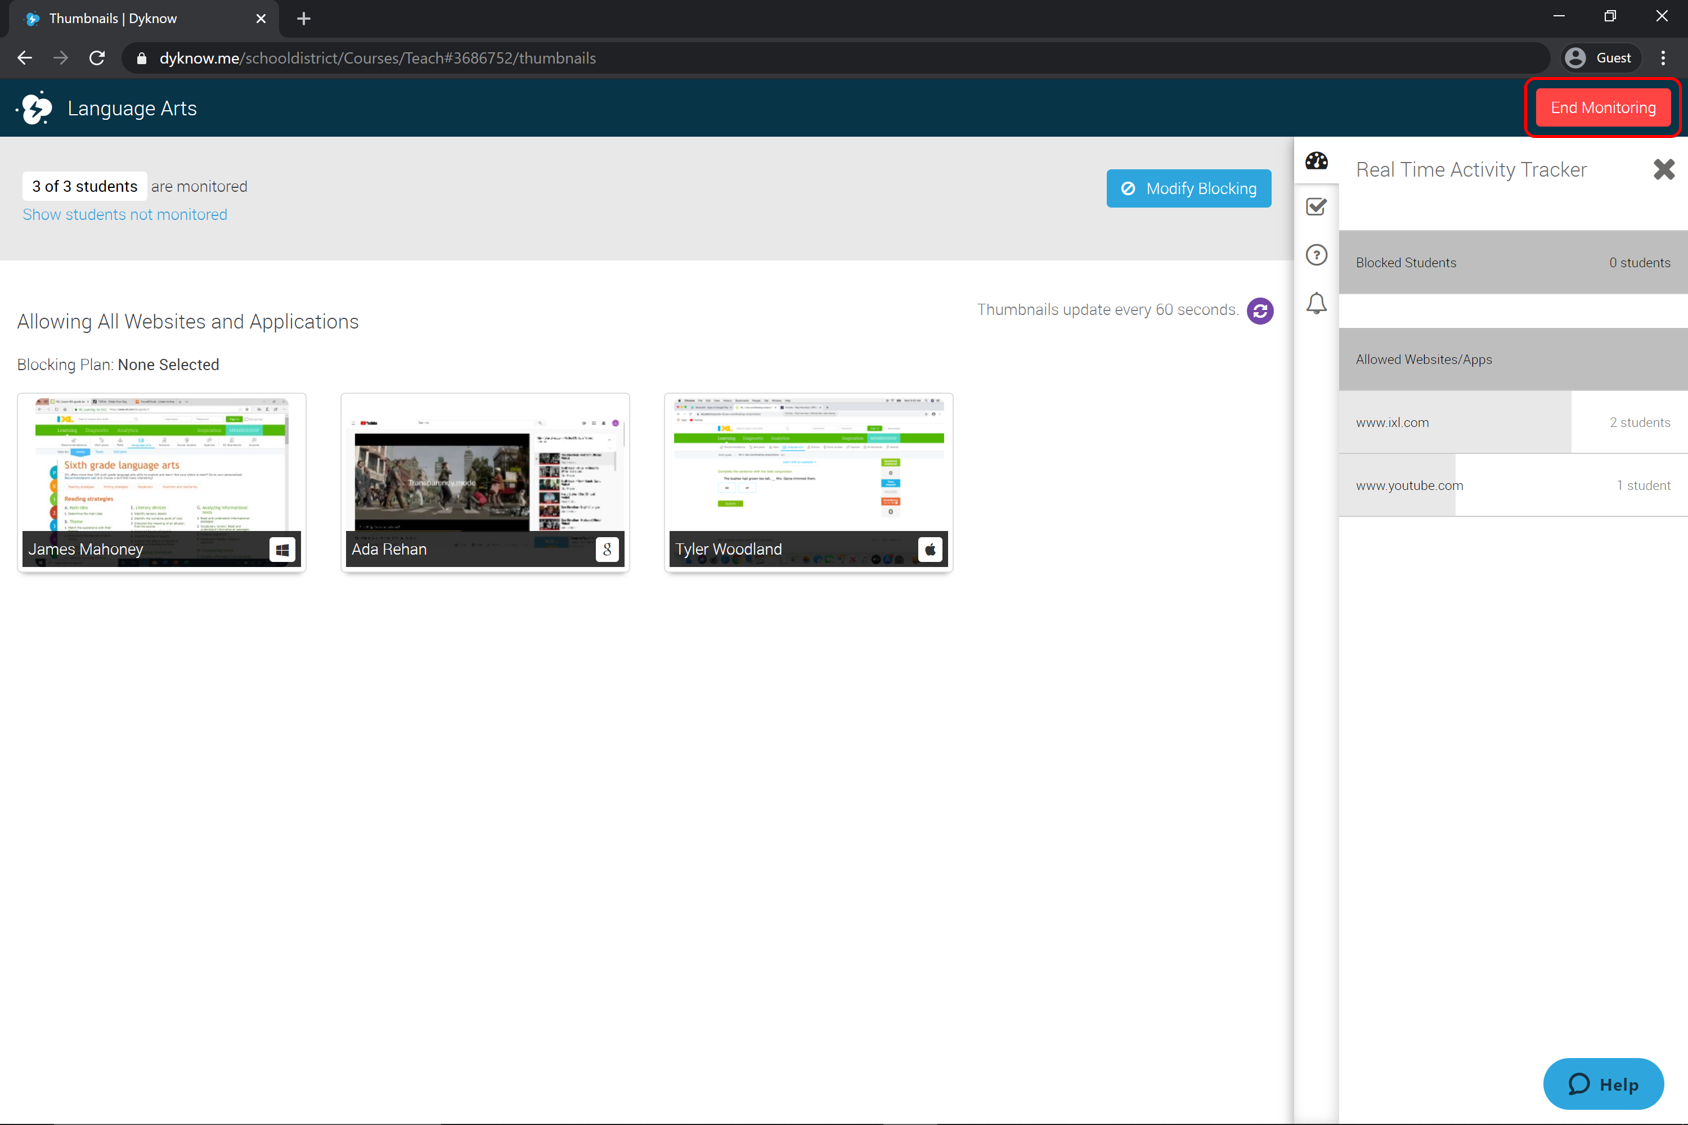Image resolution: width=1688 pixels, height=1125 pixels.
Task: Open the activity tracker gauge icon
Action: (x=1316, y=161)
